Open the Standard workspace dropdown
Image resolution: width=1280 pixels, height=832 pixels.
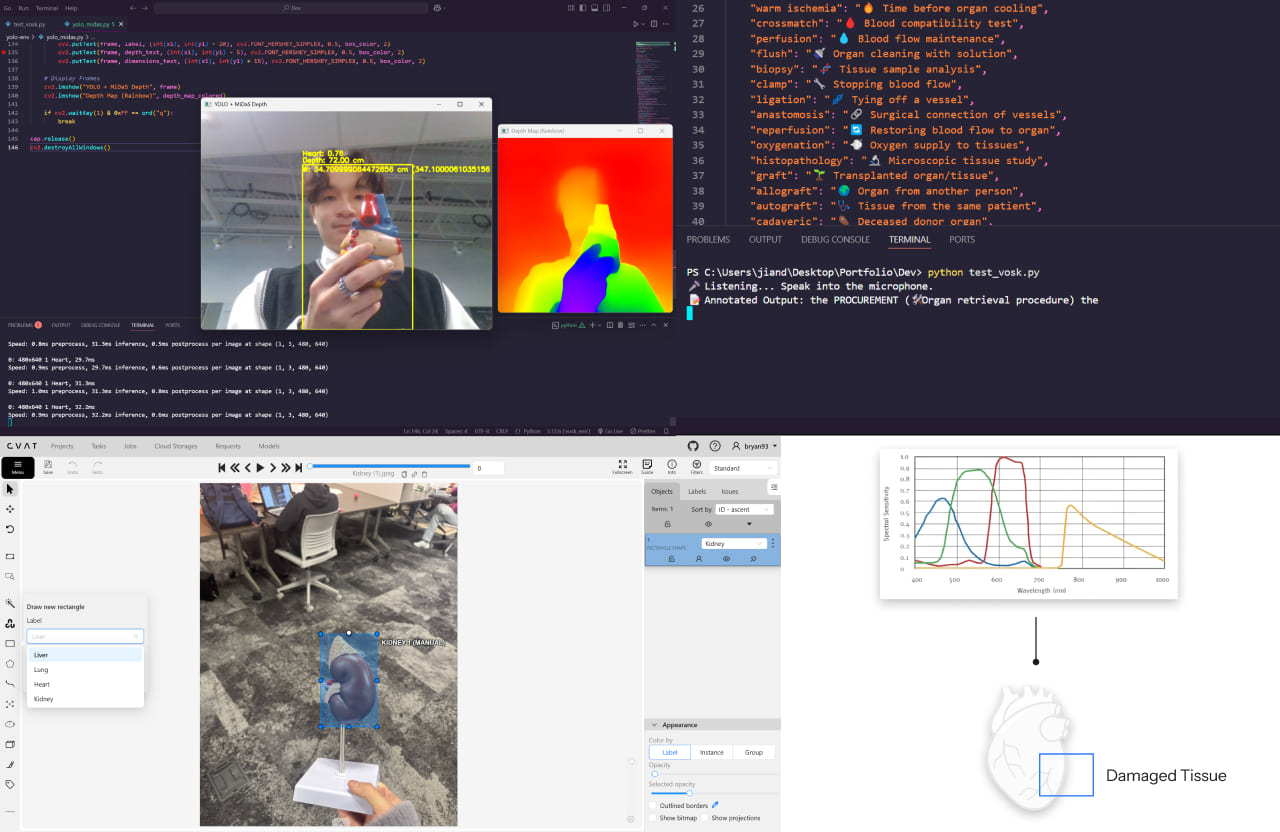pos(742,468)
